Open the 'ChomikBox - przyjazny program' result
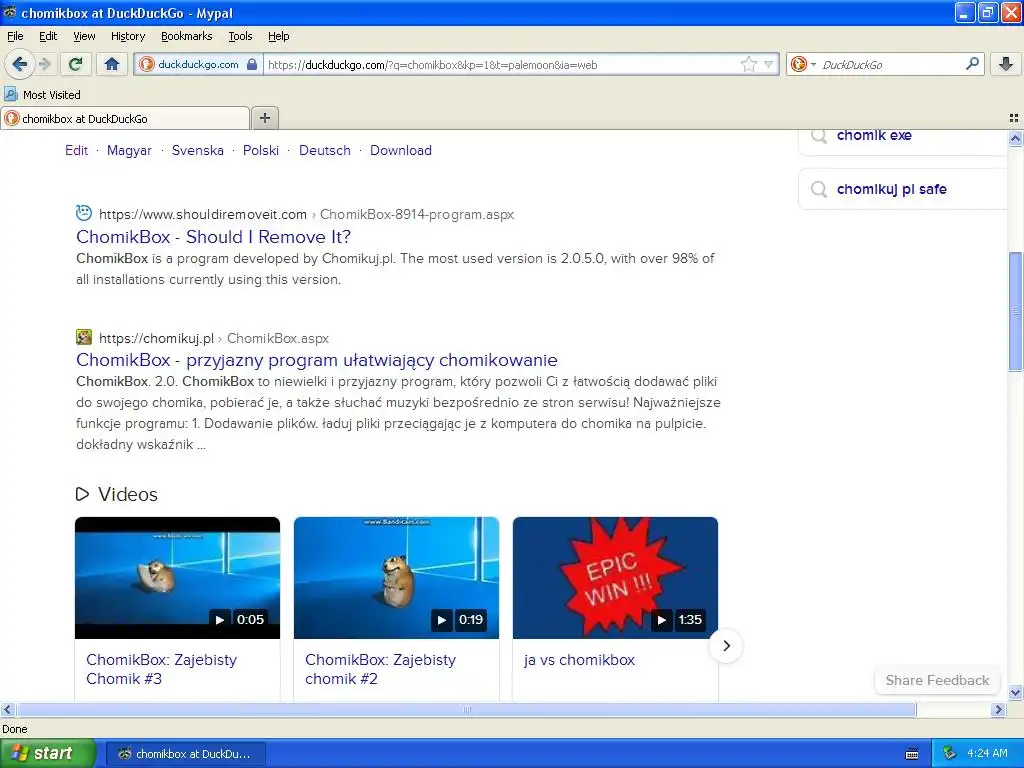The width and height of the screenshot is (1024, 768). pyautogui.click(x=317, y=360)
